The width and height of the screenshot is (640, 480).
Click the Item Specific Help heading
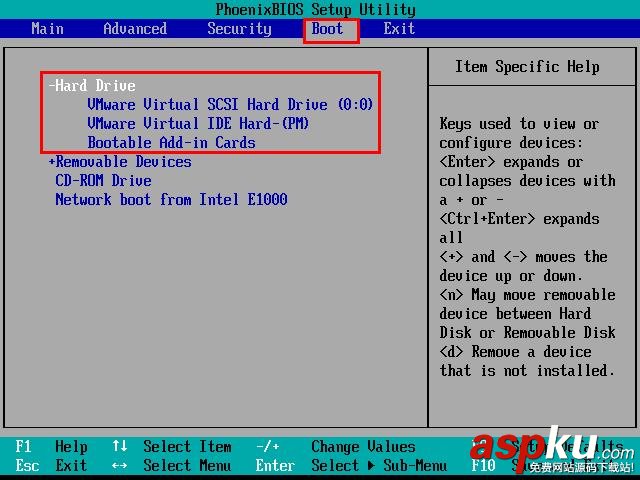(x=527, y=67)
